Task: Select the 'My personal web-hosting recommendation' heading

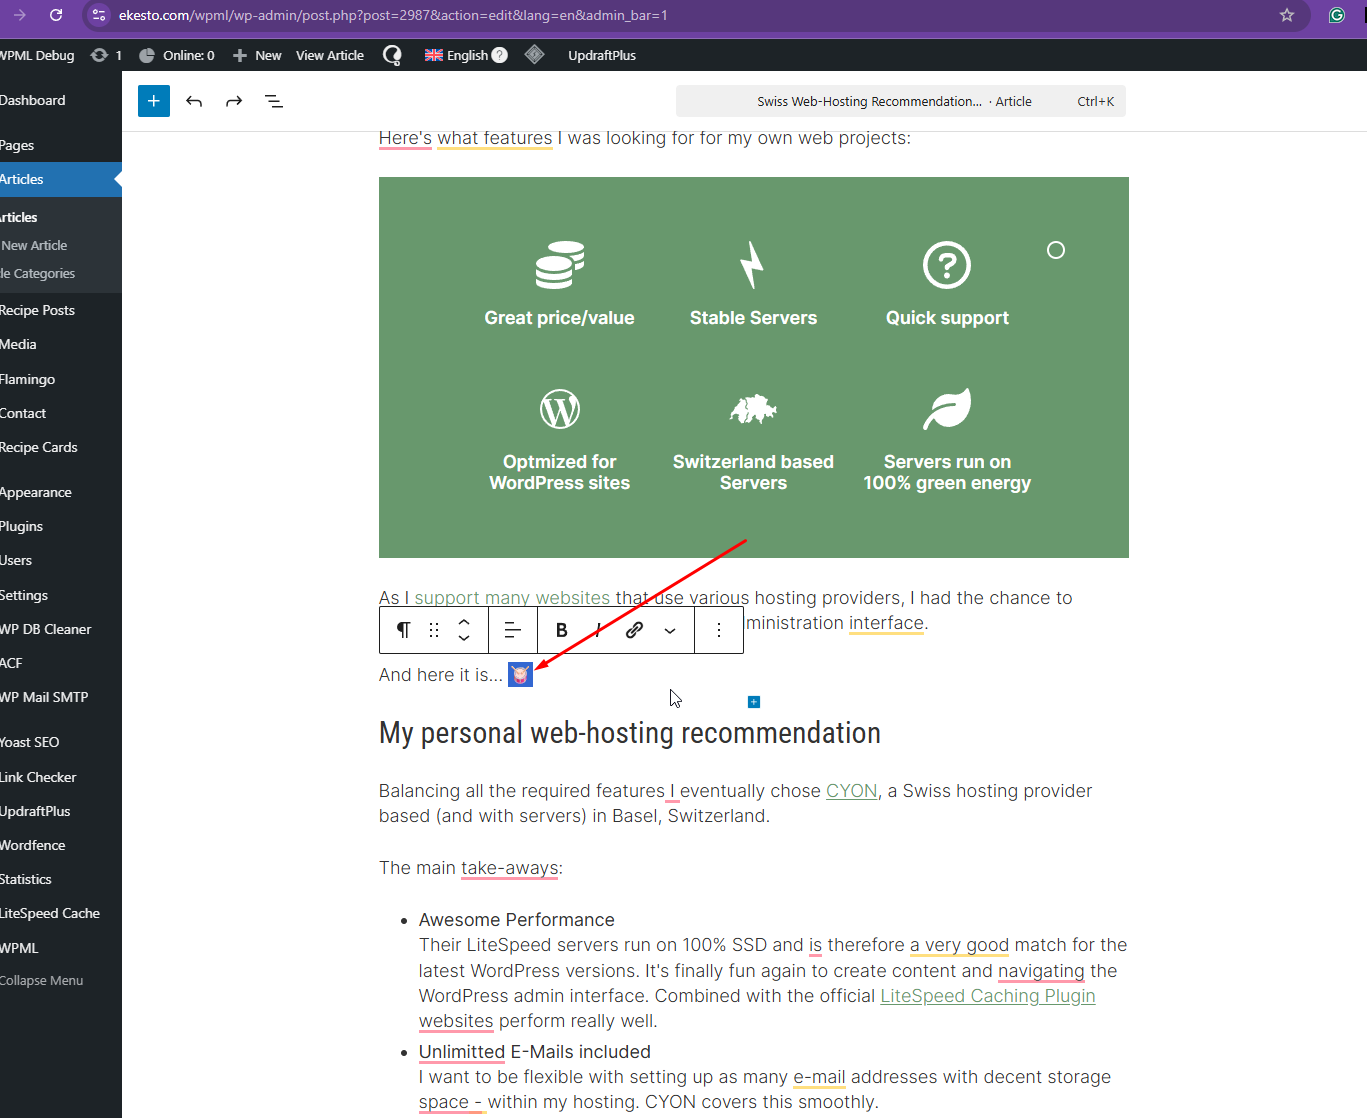Action: coord(630,733)
